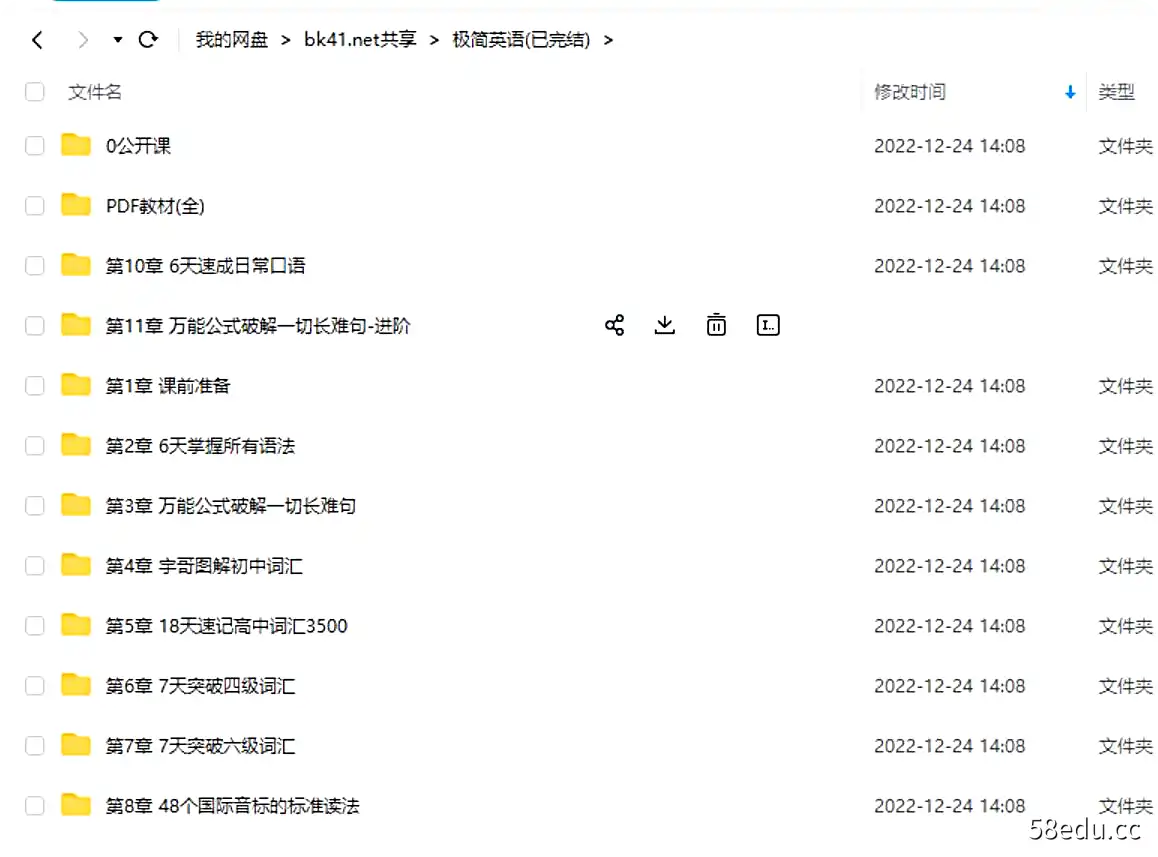Select modified time of 0公开课 row
Image resolution: width=1158 pixels, height=857 pixels.
tap(949, 146)
